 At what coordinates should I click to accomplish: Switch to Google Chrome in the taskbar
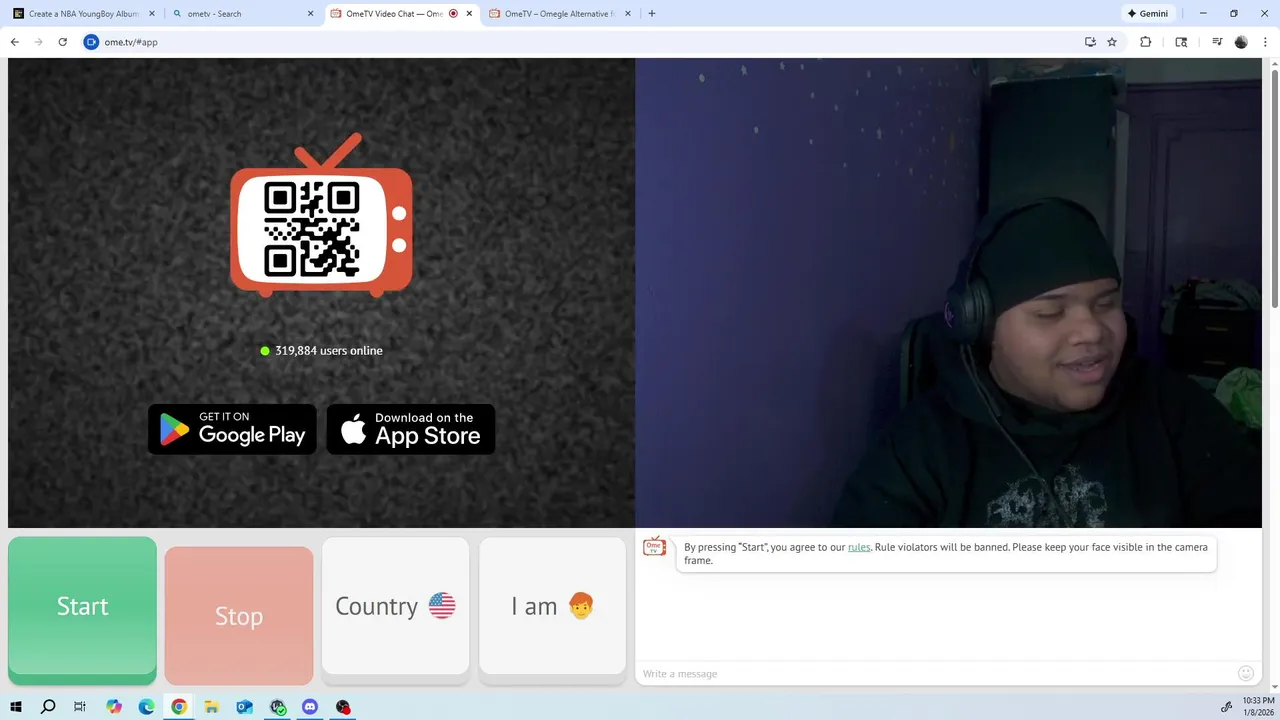click(x=179, y=707)
